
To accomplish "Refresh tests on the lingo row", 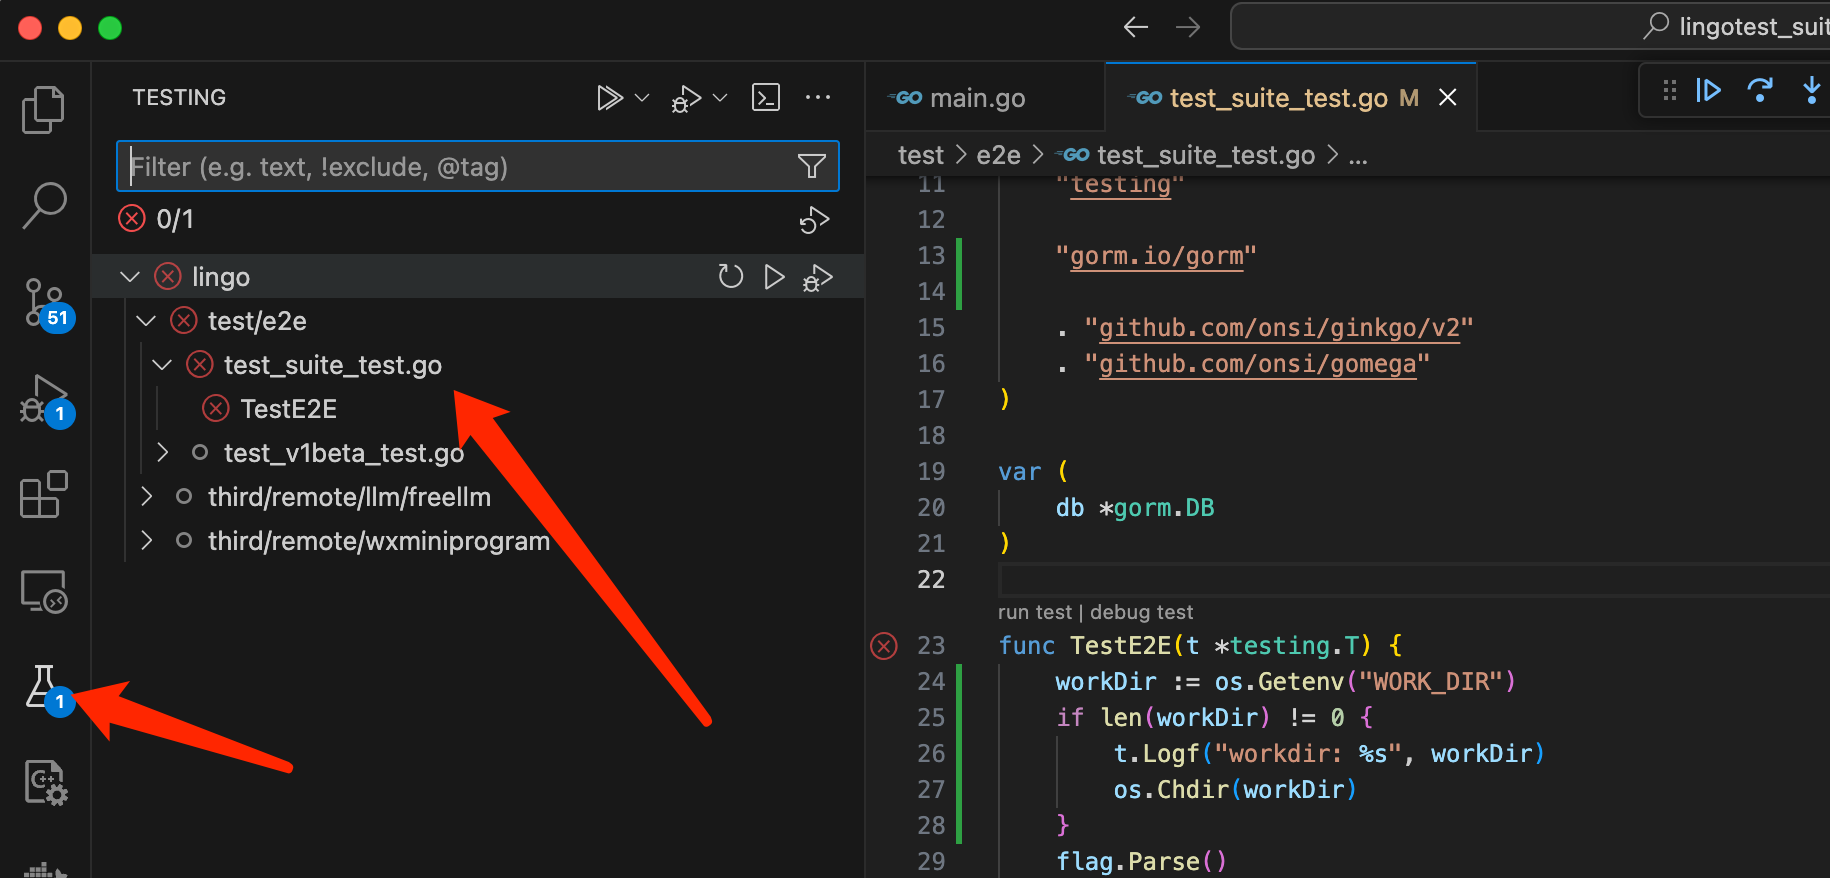I will [x=731, y=276].
